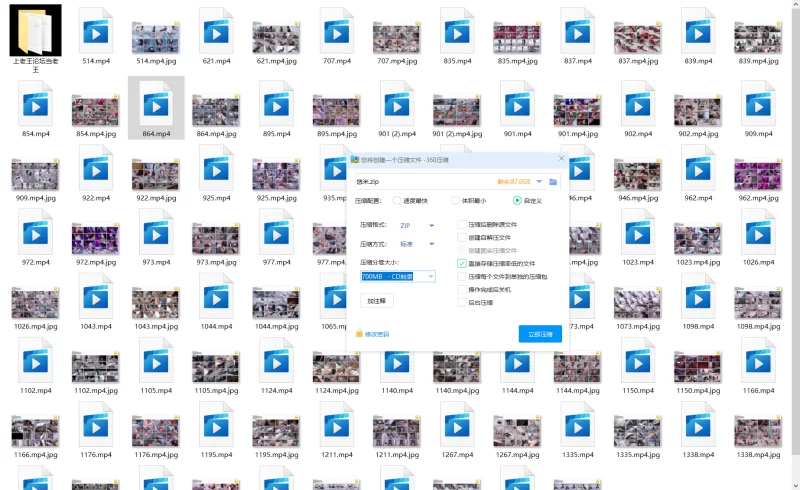Select the 835.mp4 video file icon

(x=457, y=32)
